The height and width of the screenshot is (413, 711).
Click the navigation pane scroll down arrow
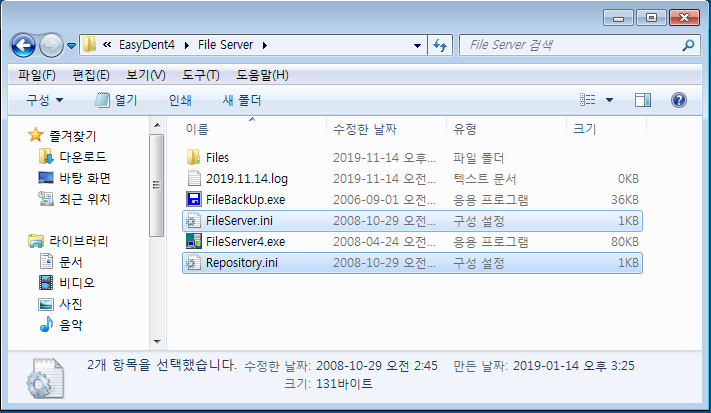pos(157,341)
